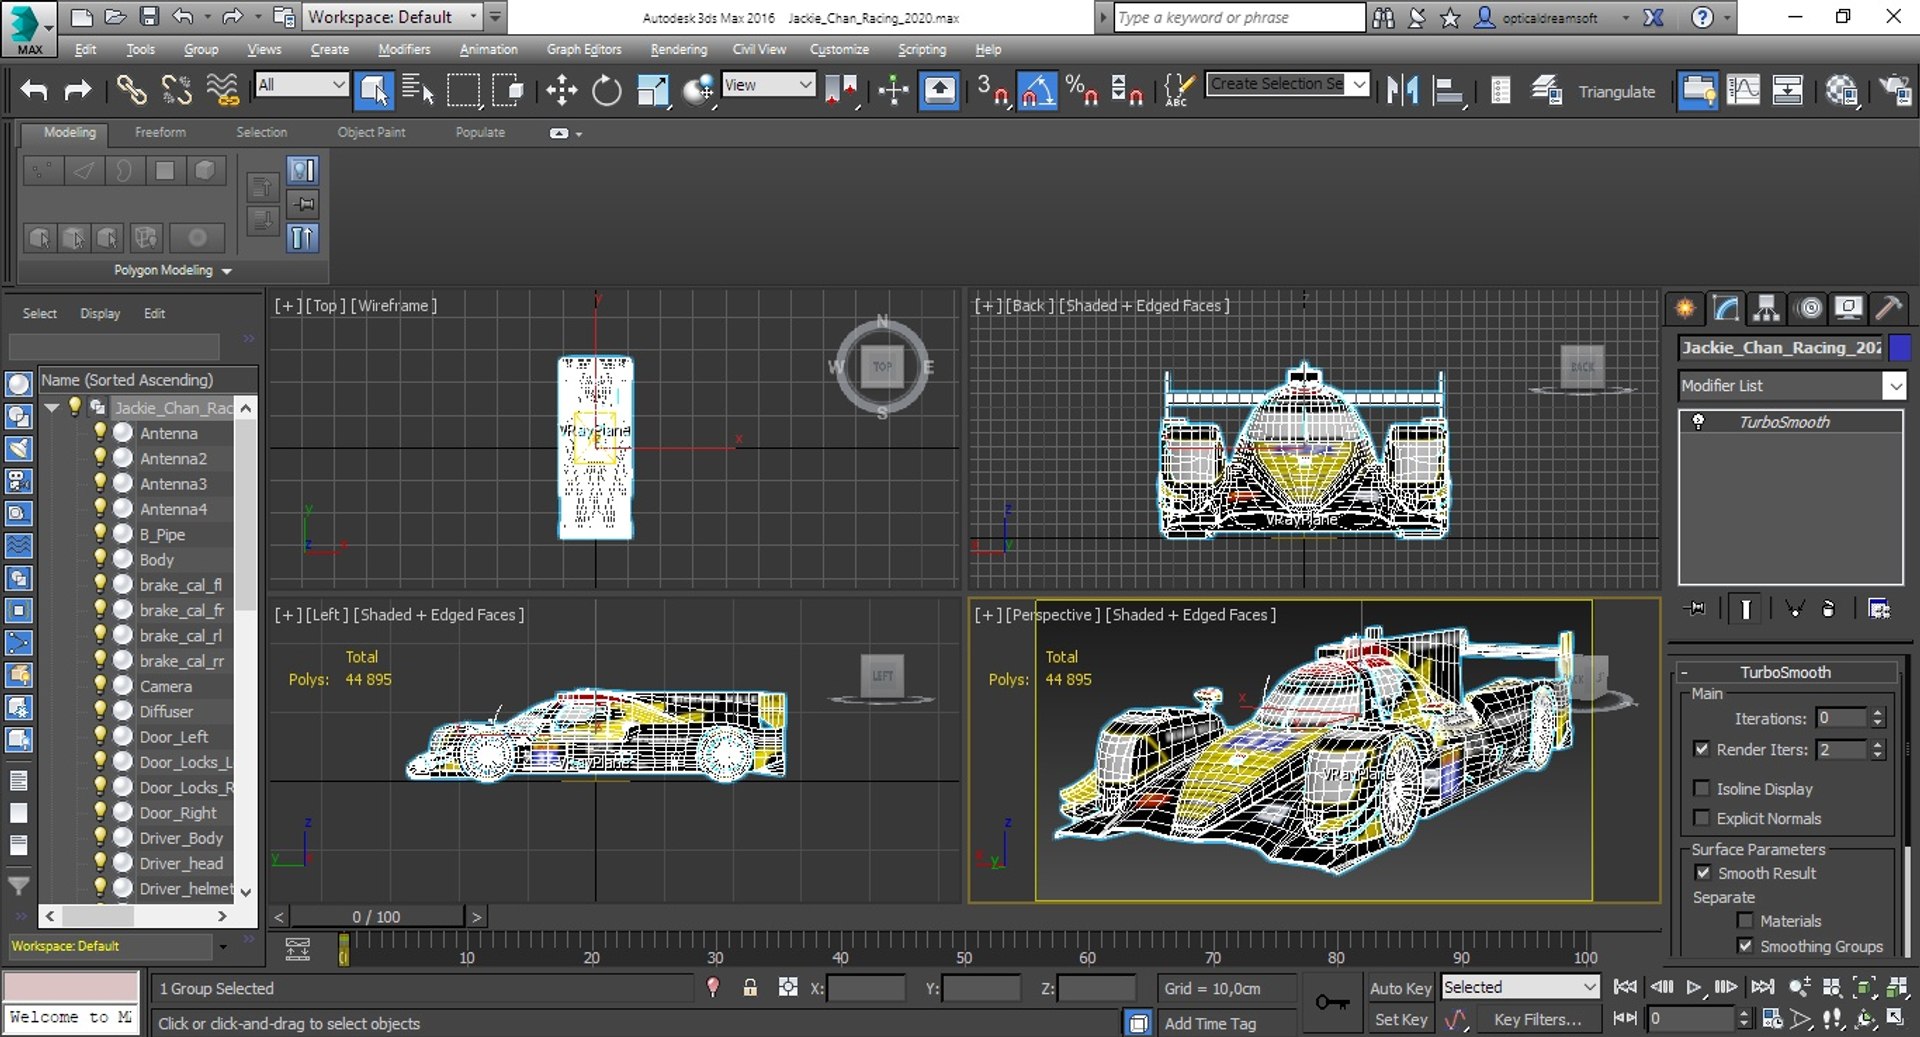Activate the Select Object tool
The height and width of the screenshot is (1037, 1920).
coord(374,91)
